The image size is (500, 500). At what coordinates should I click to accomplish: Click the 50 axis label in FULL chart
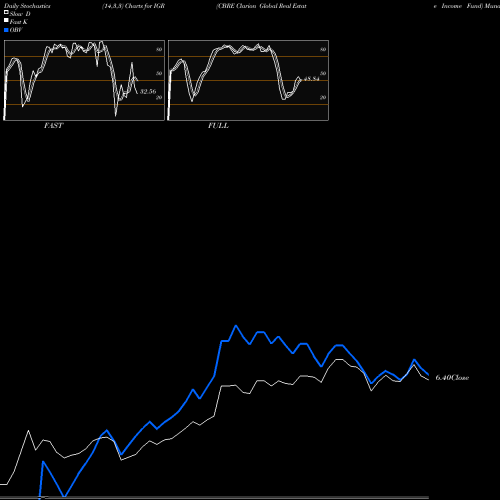click(x=323, y=73)
